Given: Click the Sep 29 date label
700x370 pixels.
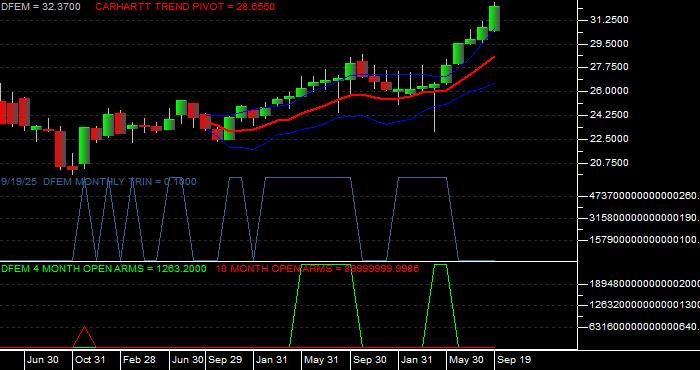Looking at the screenshot, I should point(225,360).
